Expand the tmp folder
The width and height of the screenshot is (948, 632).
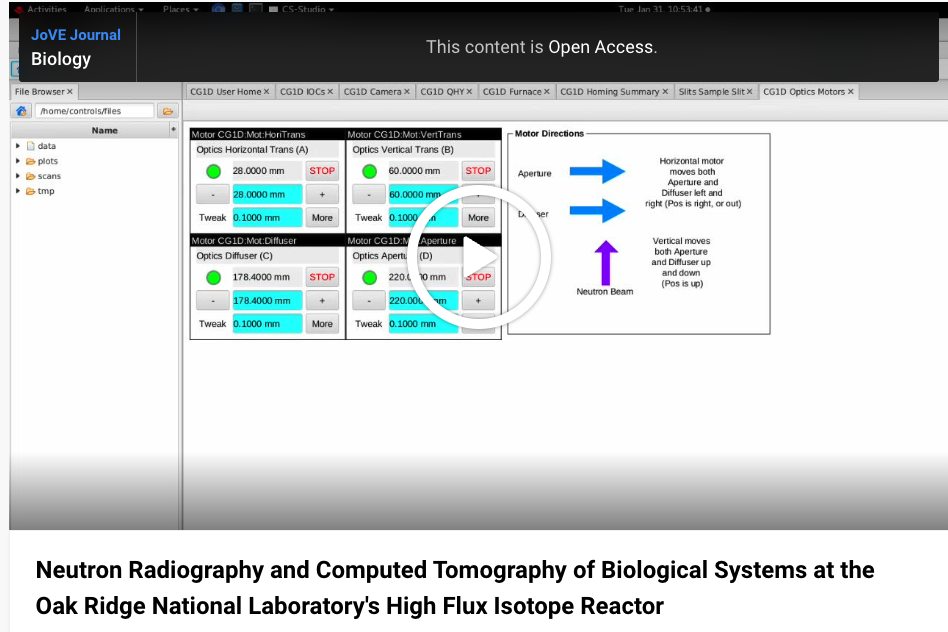coord(18,191)
